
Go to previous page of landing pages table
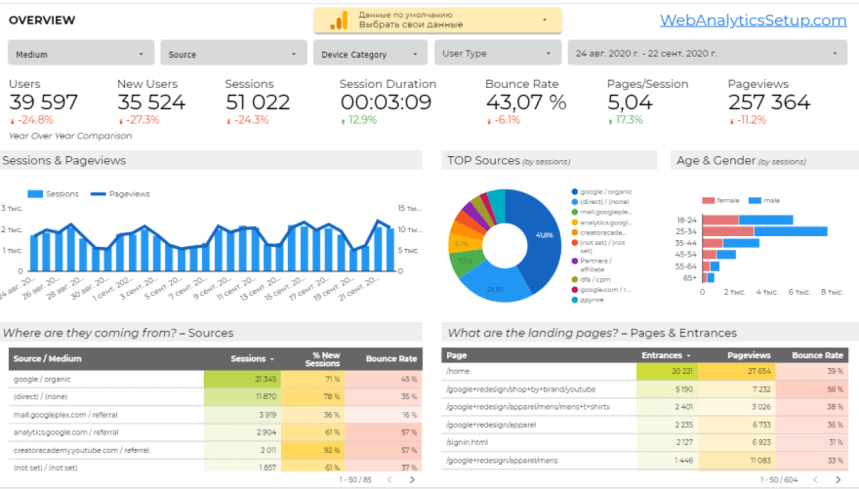click(815, 480)
